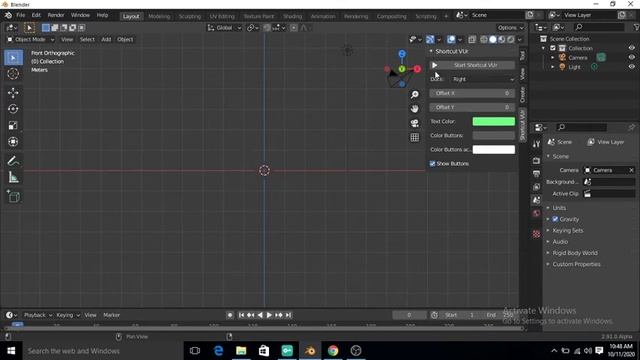This screenshot has height=360, width=640.
Task: Switch to the UV Editing workspace tab
Action: (x=222, y=16)
